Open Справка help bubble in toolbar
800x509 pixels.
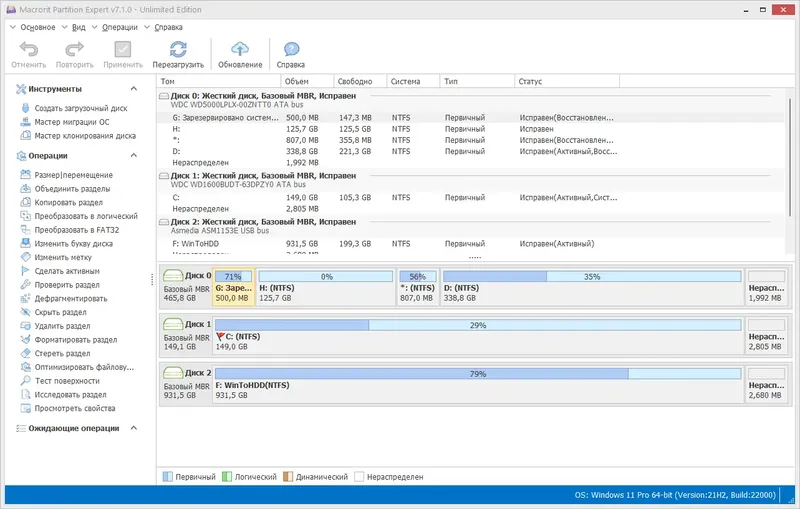(291, 49)
